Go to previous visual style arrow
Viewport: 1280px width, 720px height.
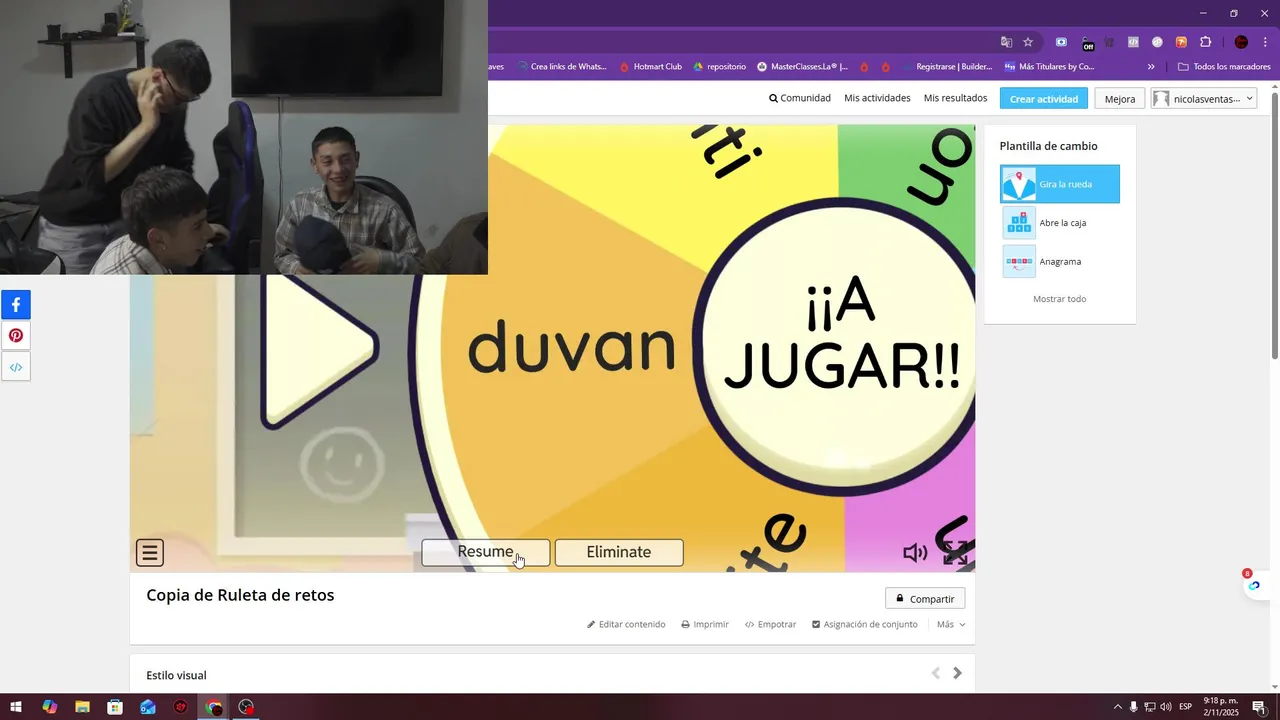tap(936, 673)
